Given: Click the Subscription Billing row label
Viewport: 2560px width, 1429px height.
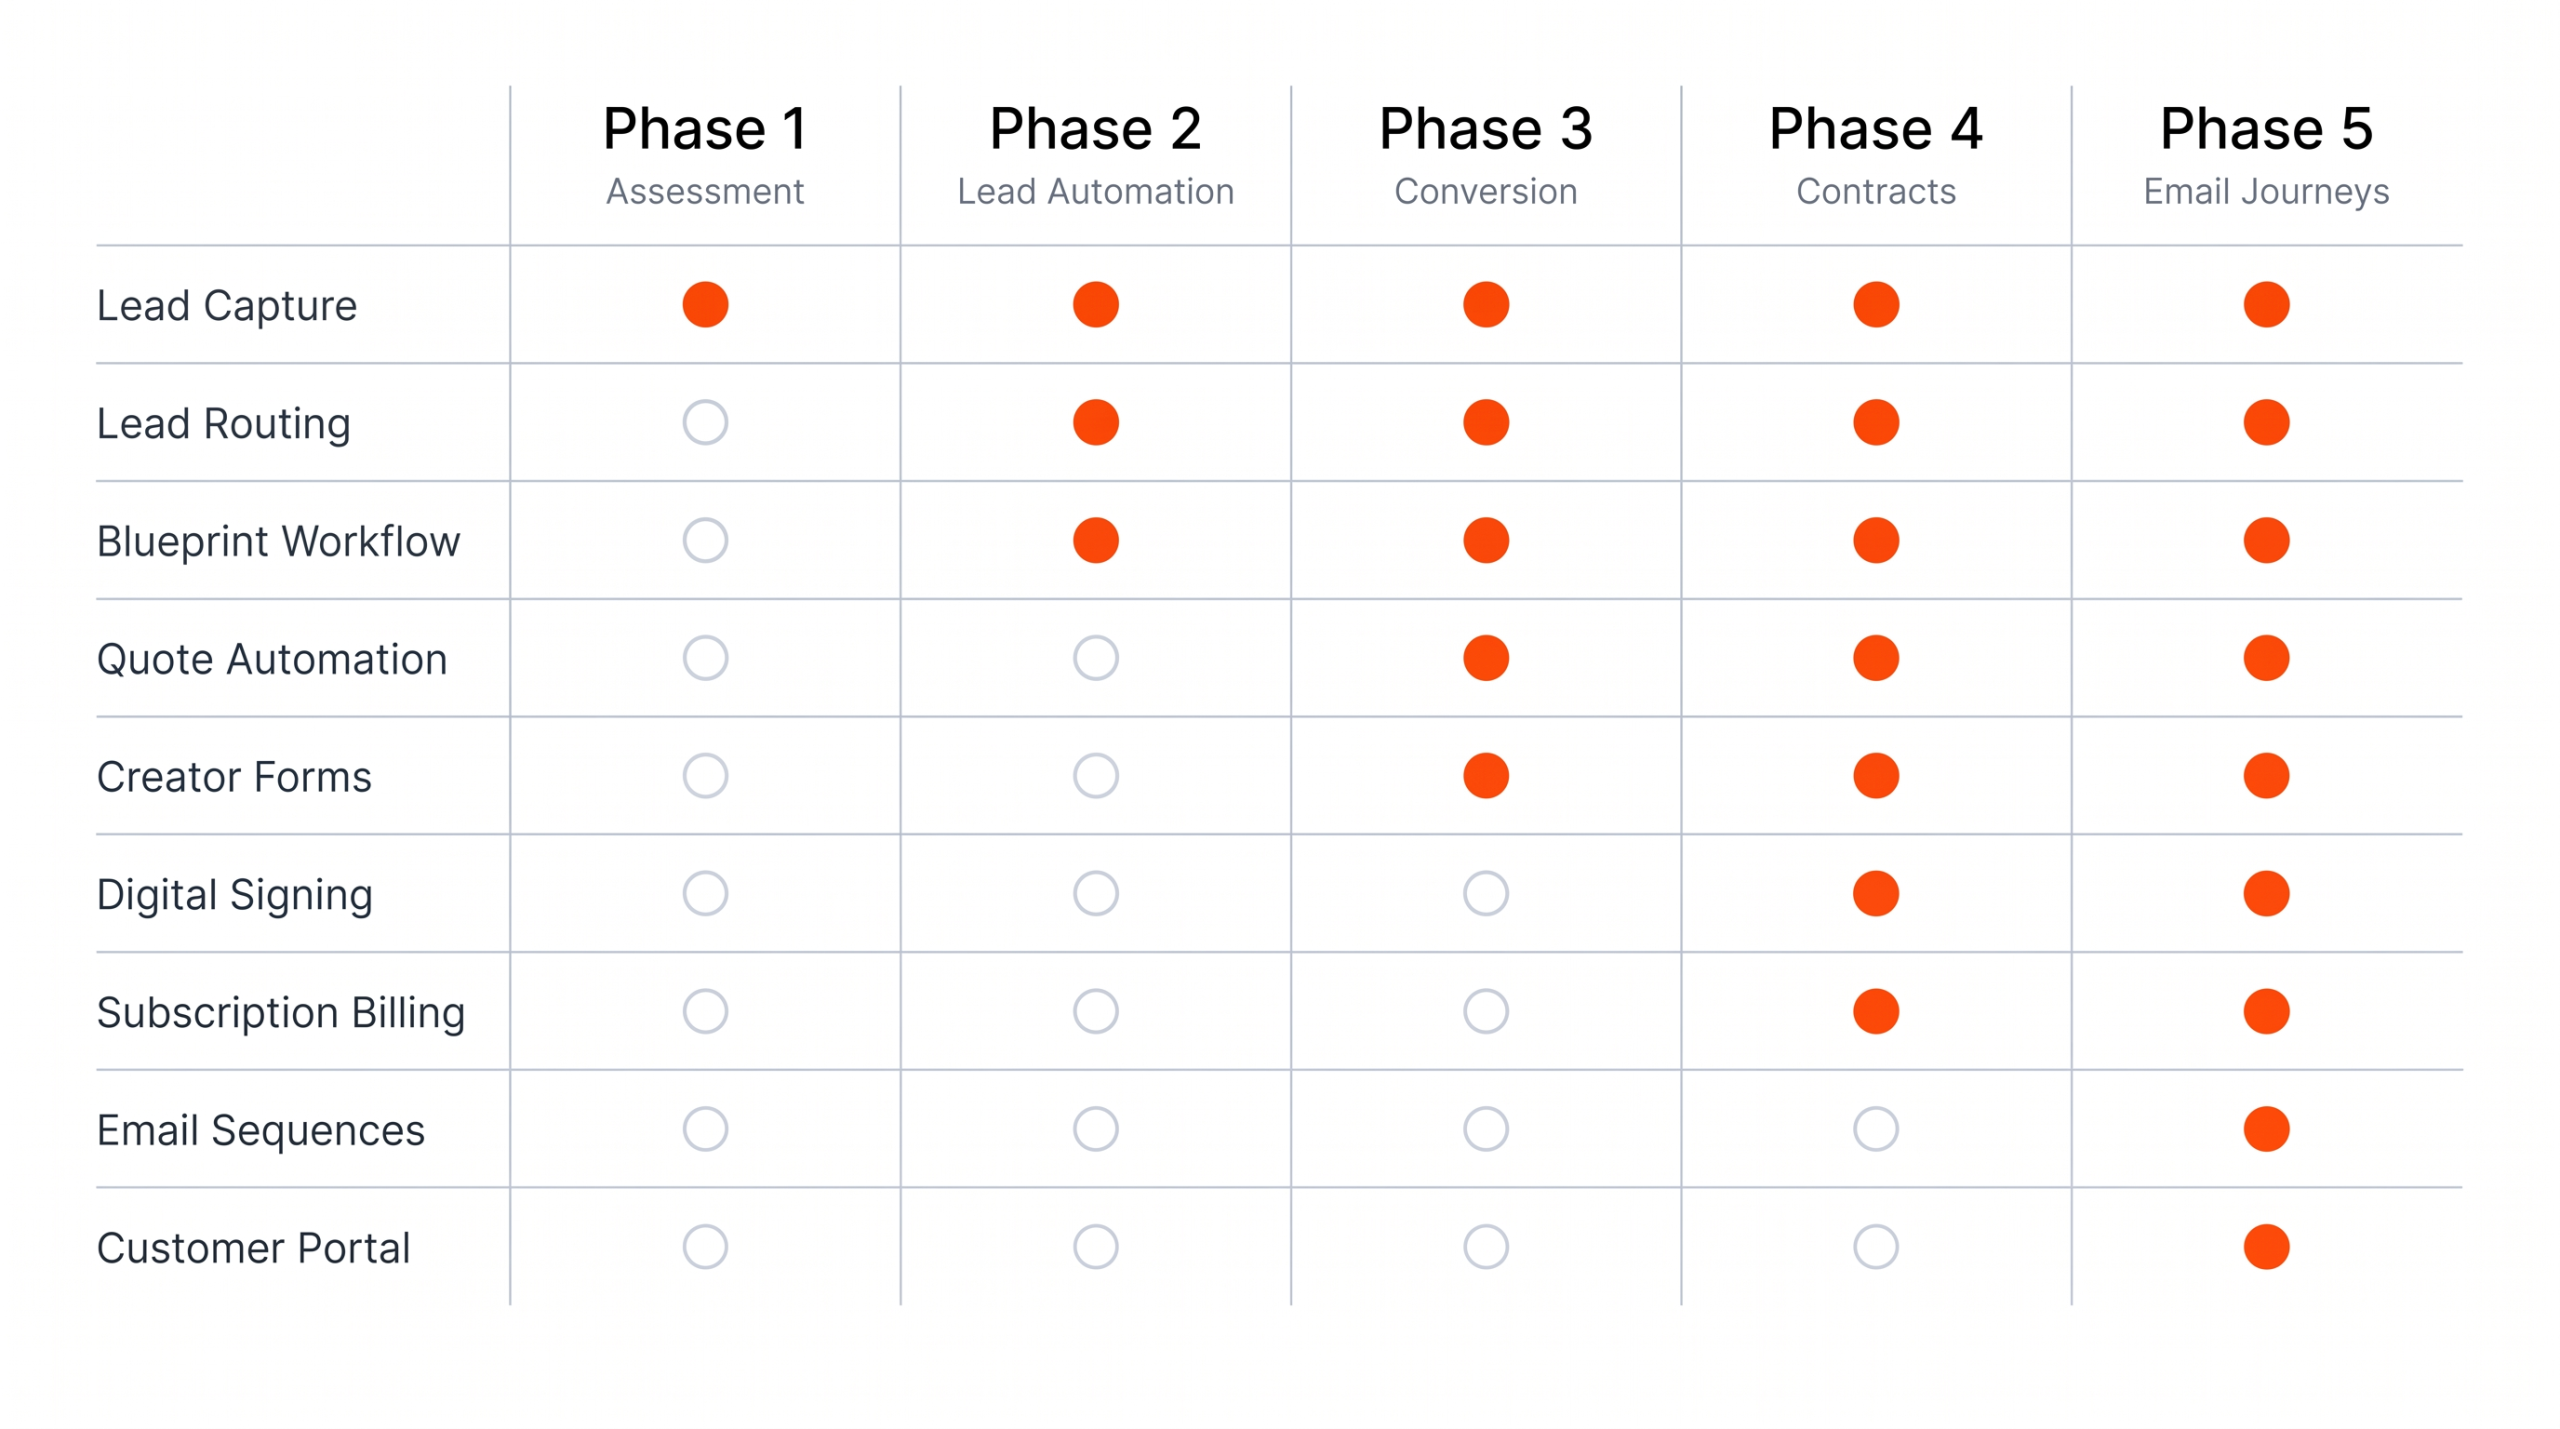Looking at the screenshot, I should click(281, 1012).
